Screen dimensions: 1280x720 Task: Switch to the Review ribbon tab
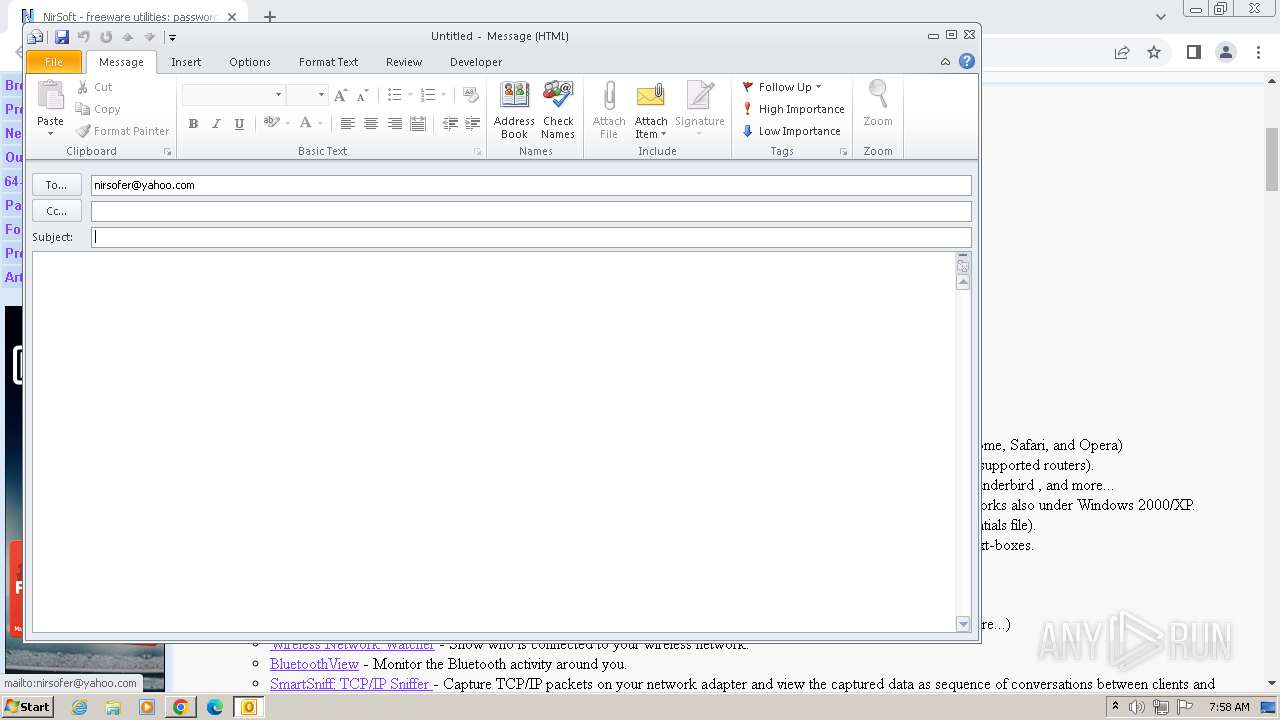coord(404,62)
